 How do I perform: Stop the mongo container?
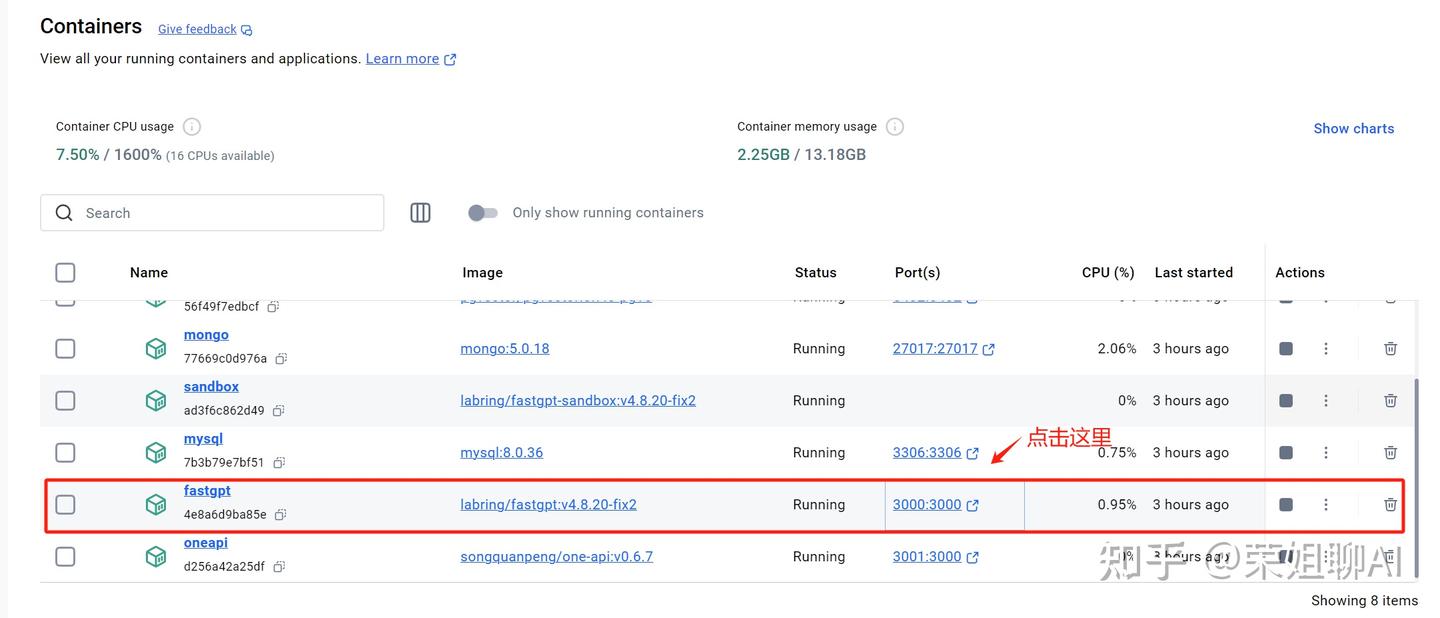tap(1286, 348)
